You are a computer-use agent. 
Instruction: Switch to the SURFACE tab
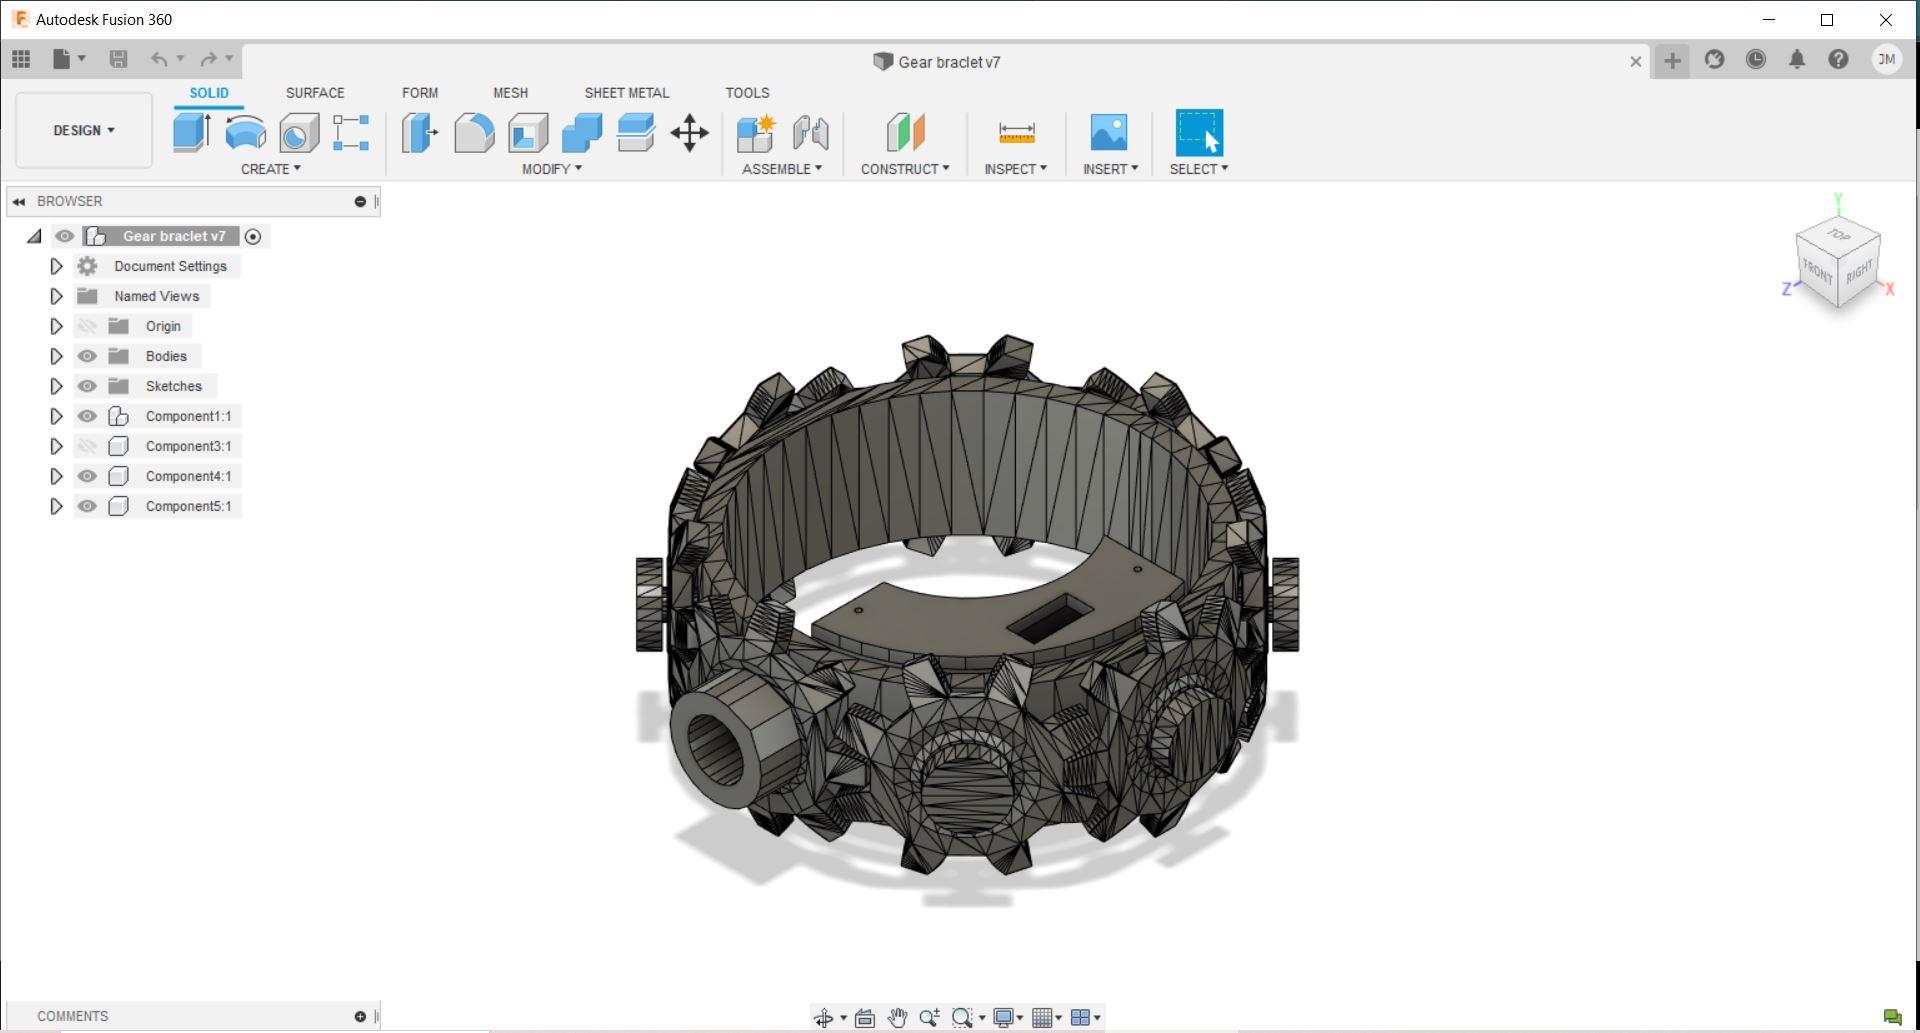(x=315, y=93)
